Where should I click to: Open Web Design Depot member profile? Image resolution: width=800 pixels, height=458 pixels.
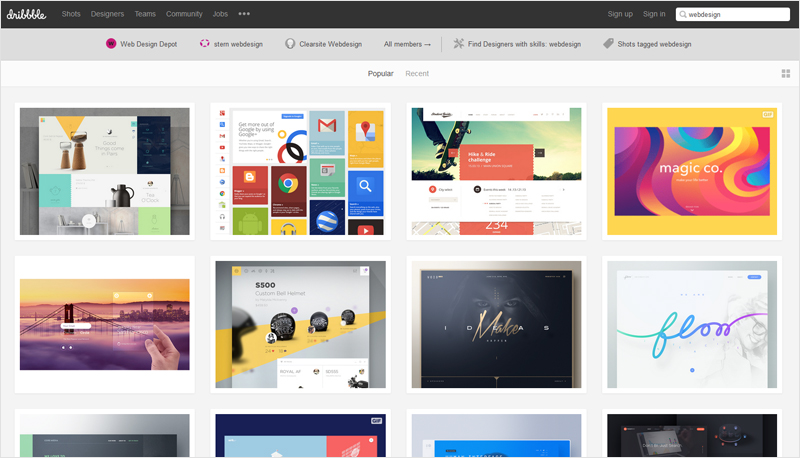click(148, 44)
